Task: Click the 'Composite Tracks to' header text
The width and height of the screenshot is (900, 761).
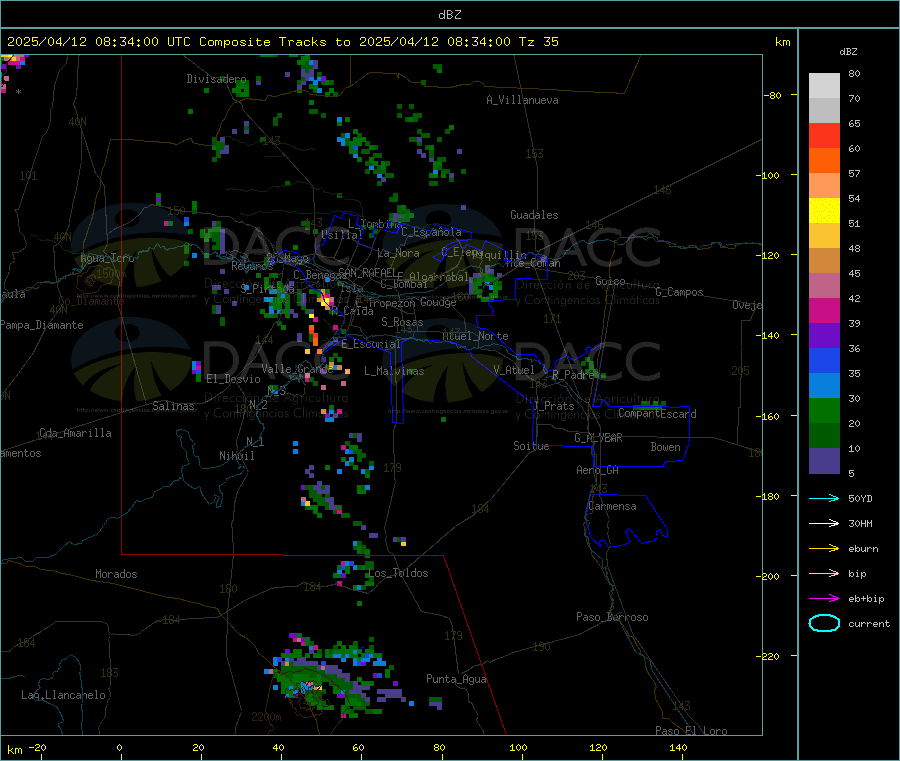Action: (274, 42)
